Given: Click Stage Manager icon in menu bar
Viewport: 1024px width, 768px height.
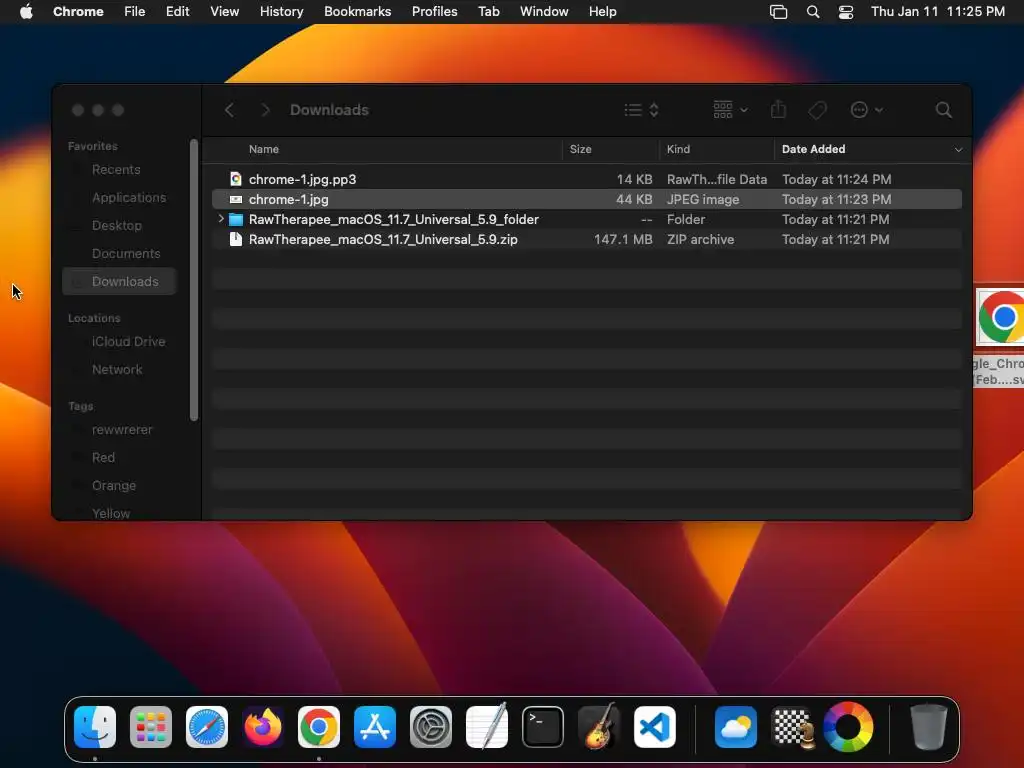Looking at the screenshot, I should click(x=778, y=12).
